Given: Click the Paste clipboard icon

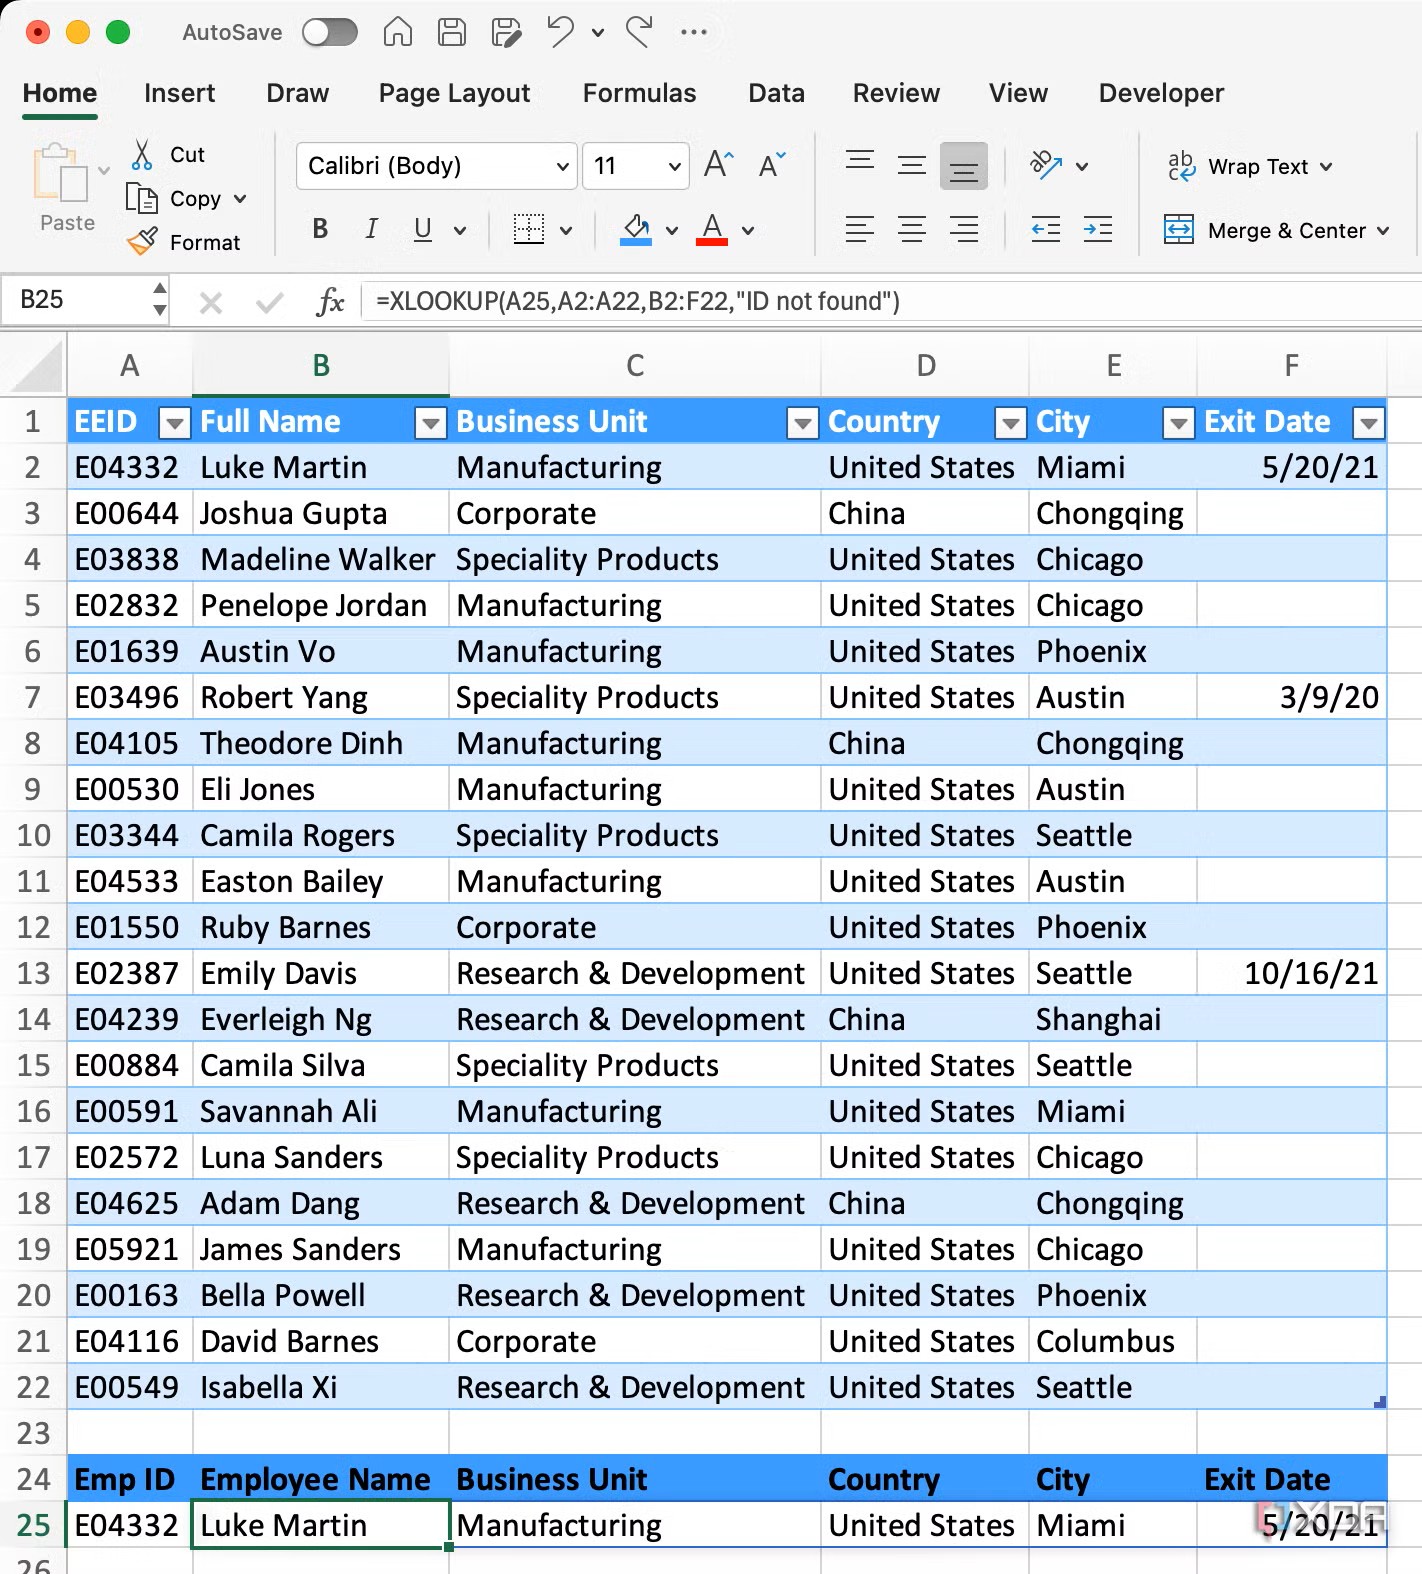Looking at the screenshot, I should coord(61,175).
